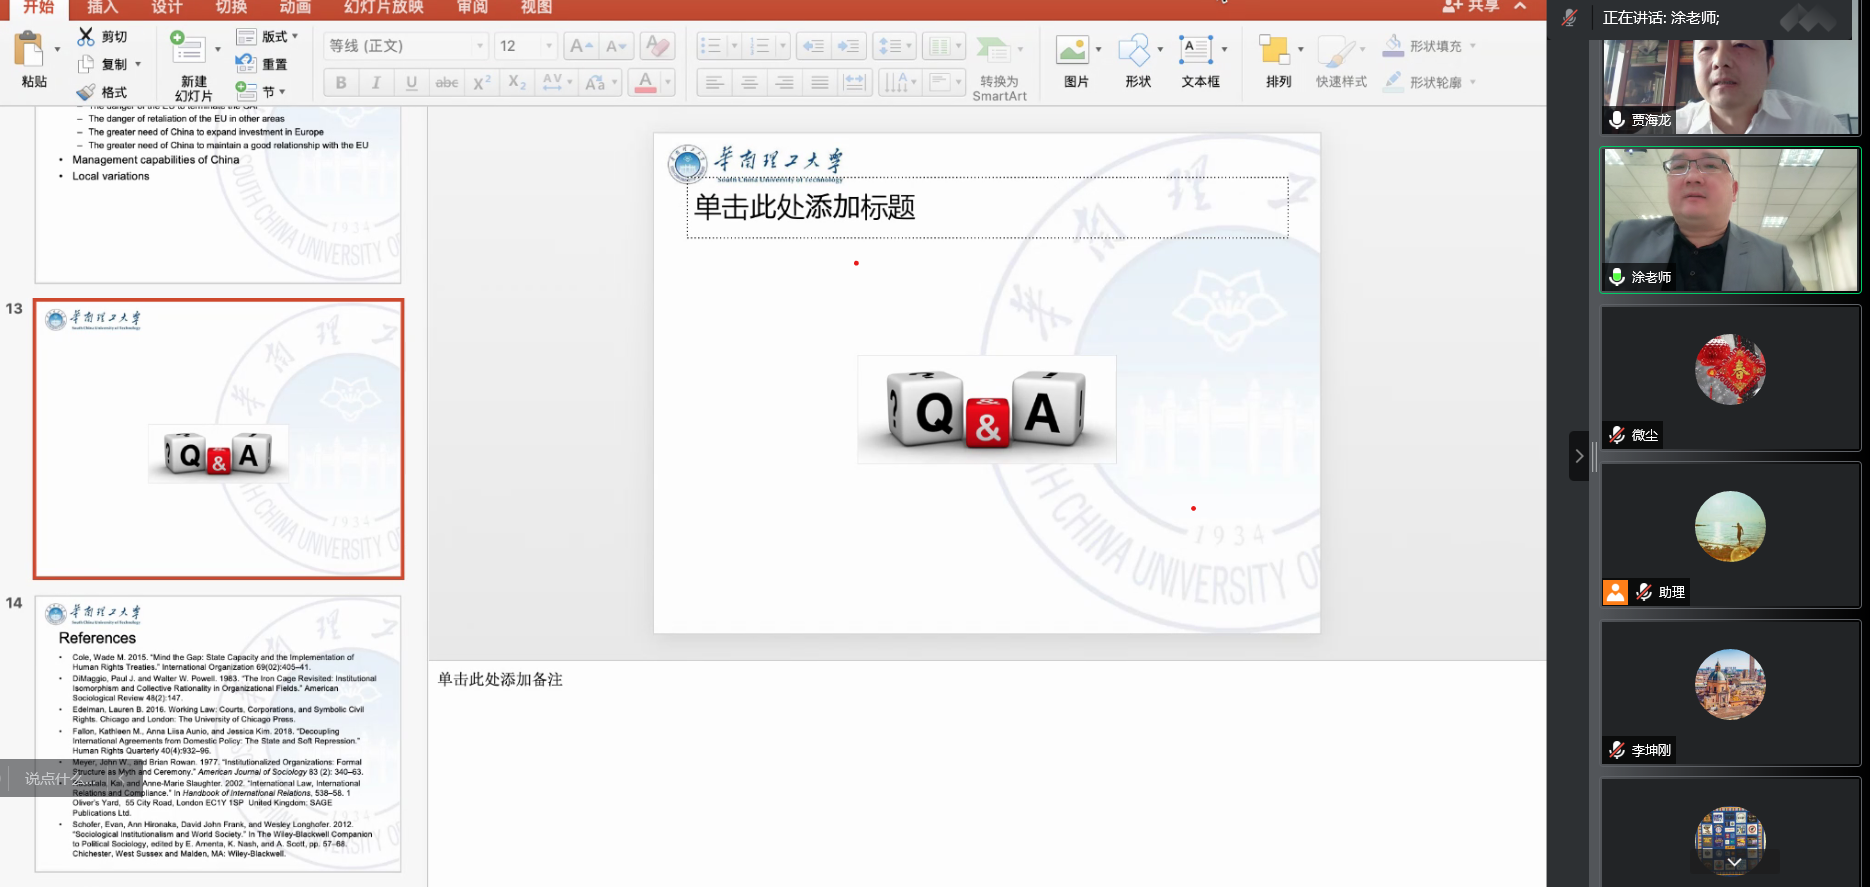
Task: Click the Text Box (文本框) icon
Action: click(1196, 50)
